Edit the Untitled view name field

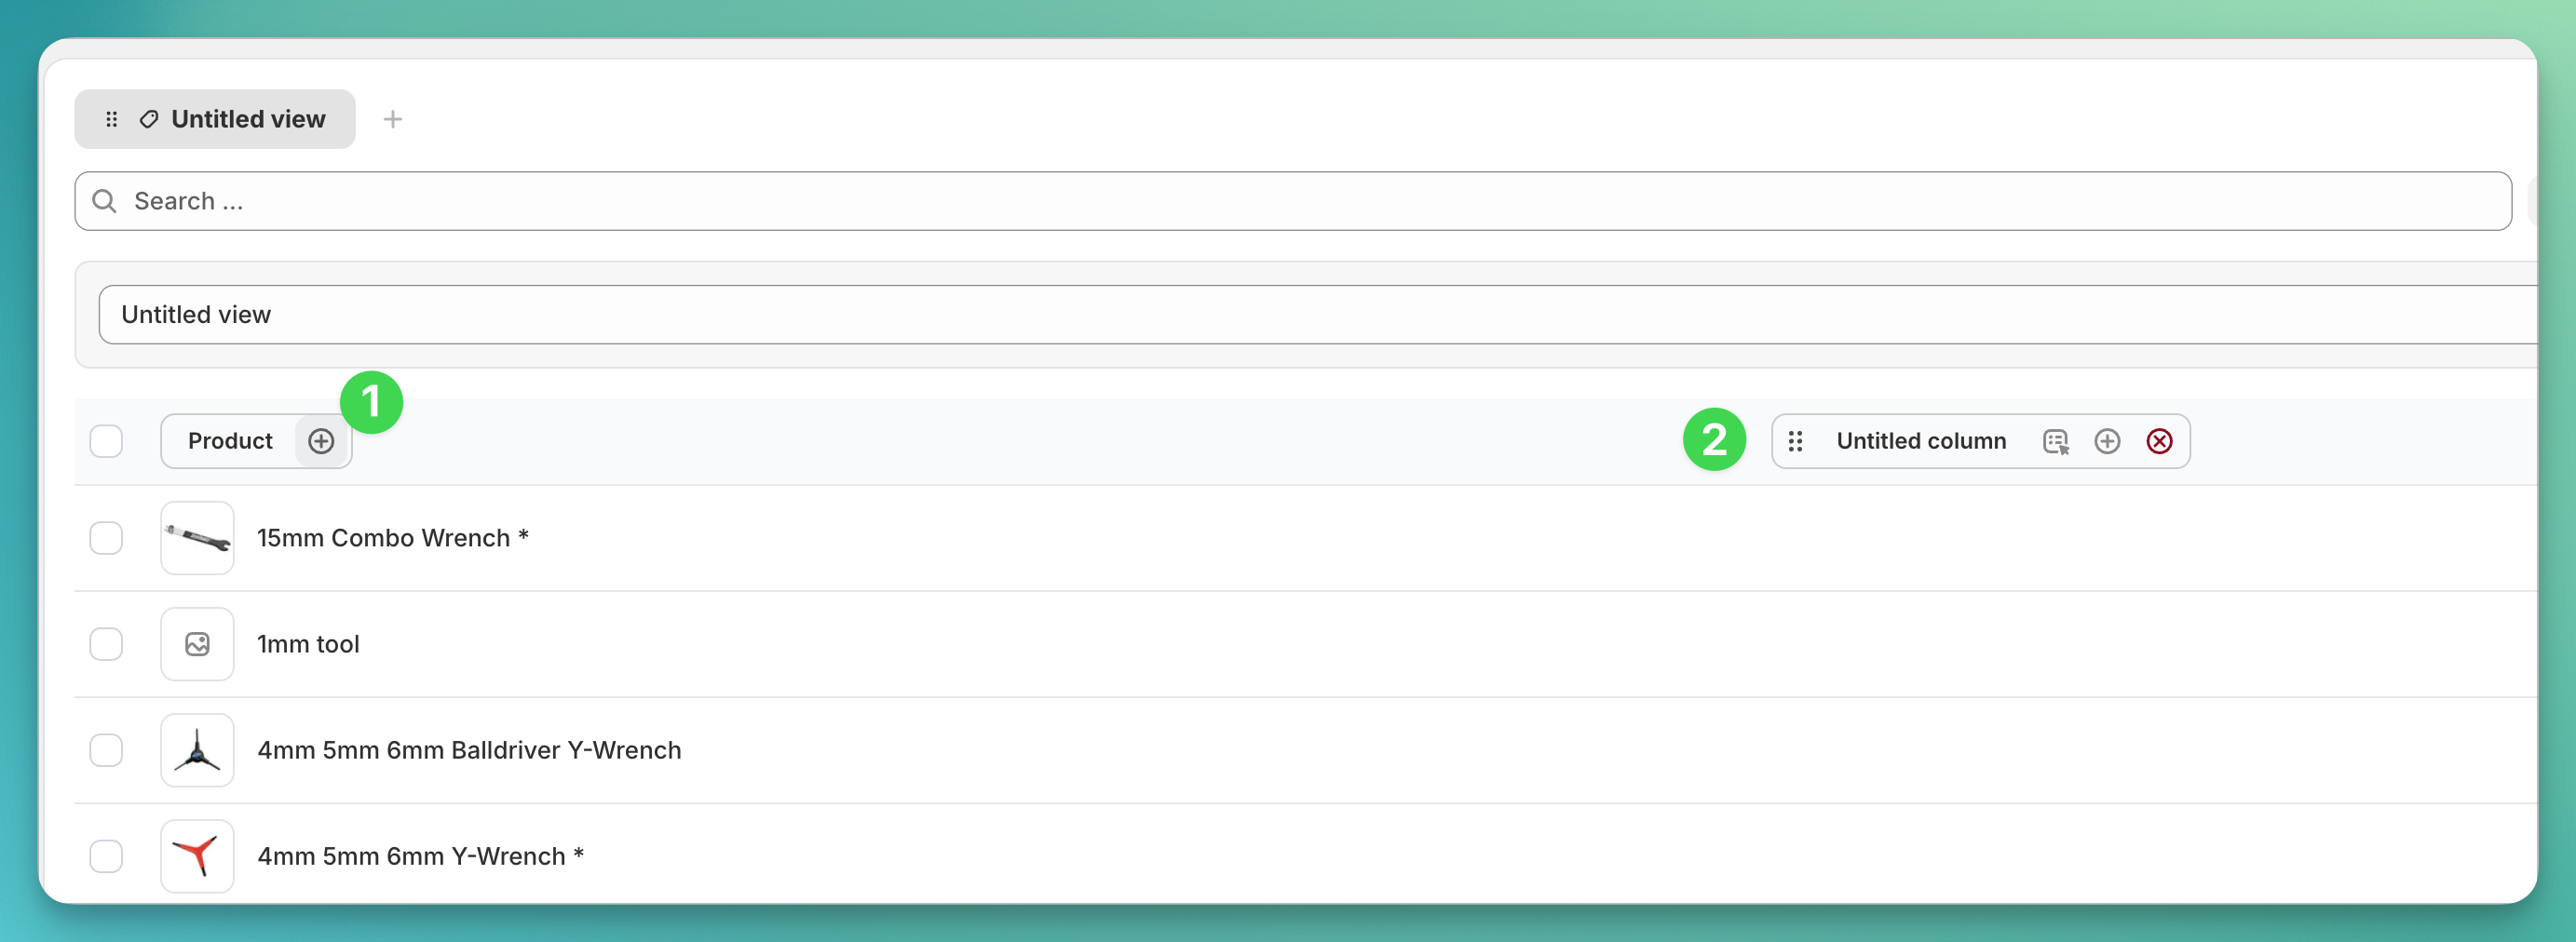point(1300,315)
